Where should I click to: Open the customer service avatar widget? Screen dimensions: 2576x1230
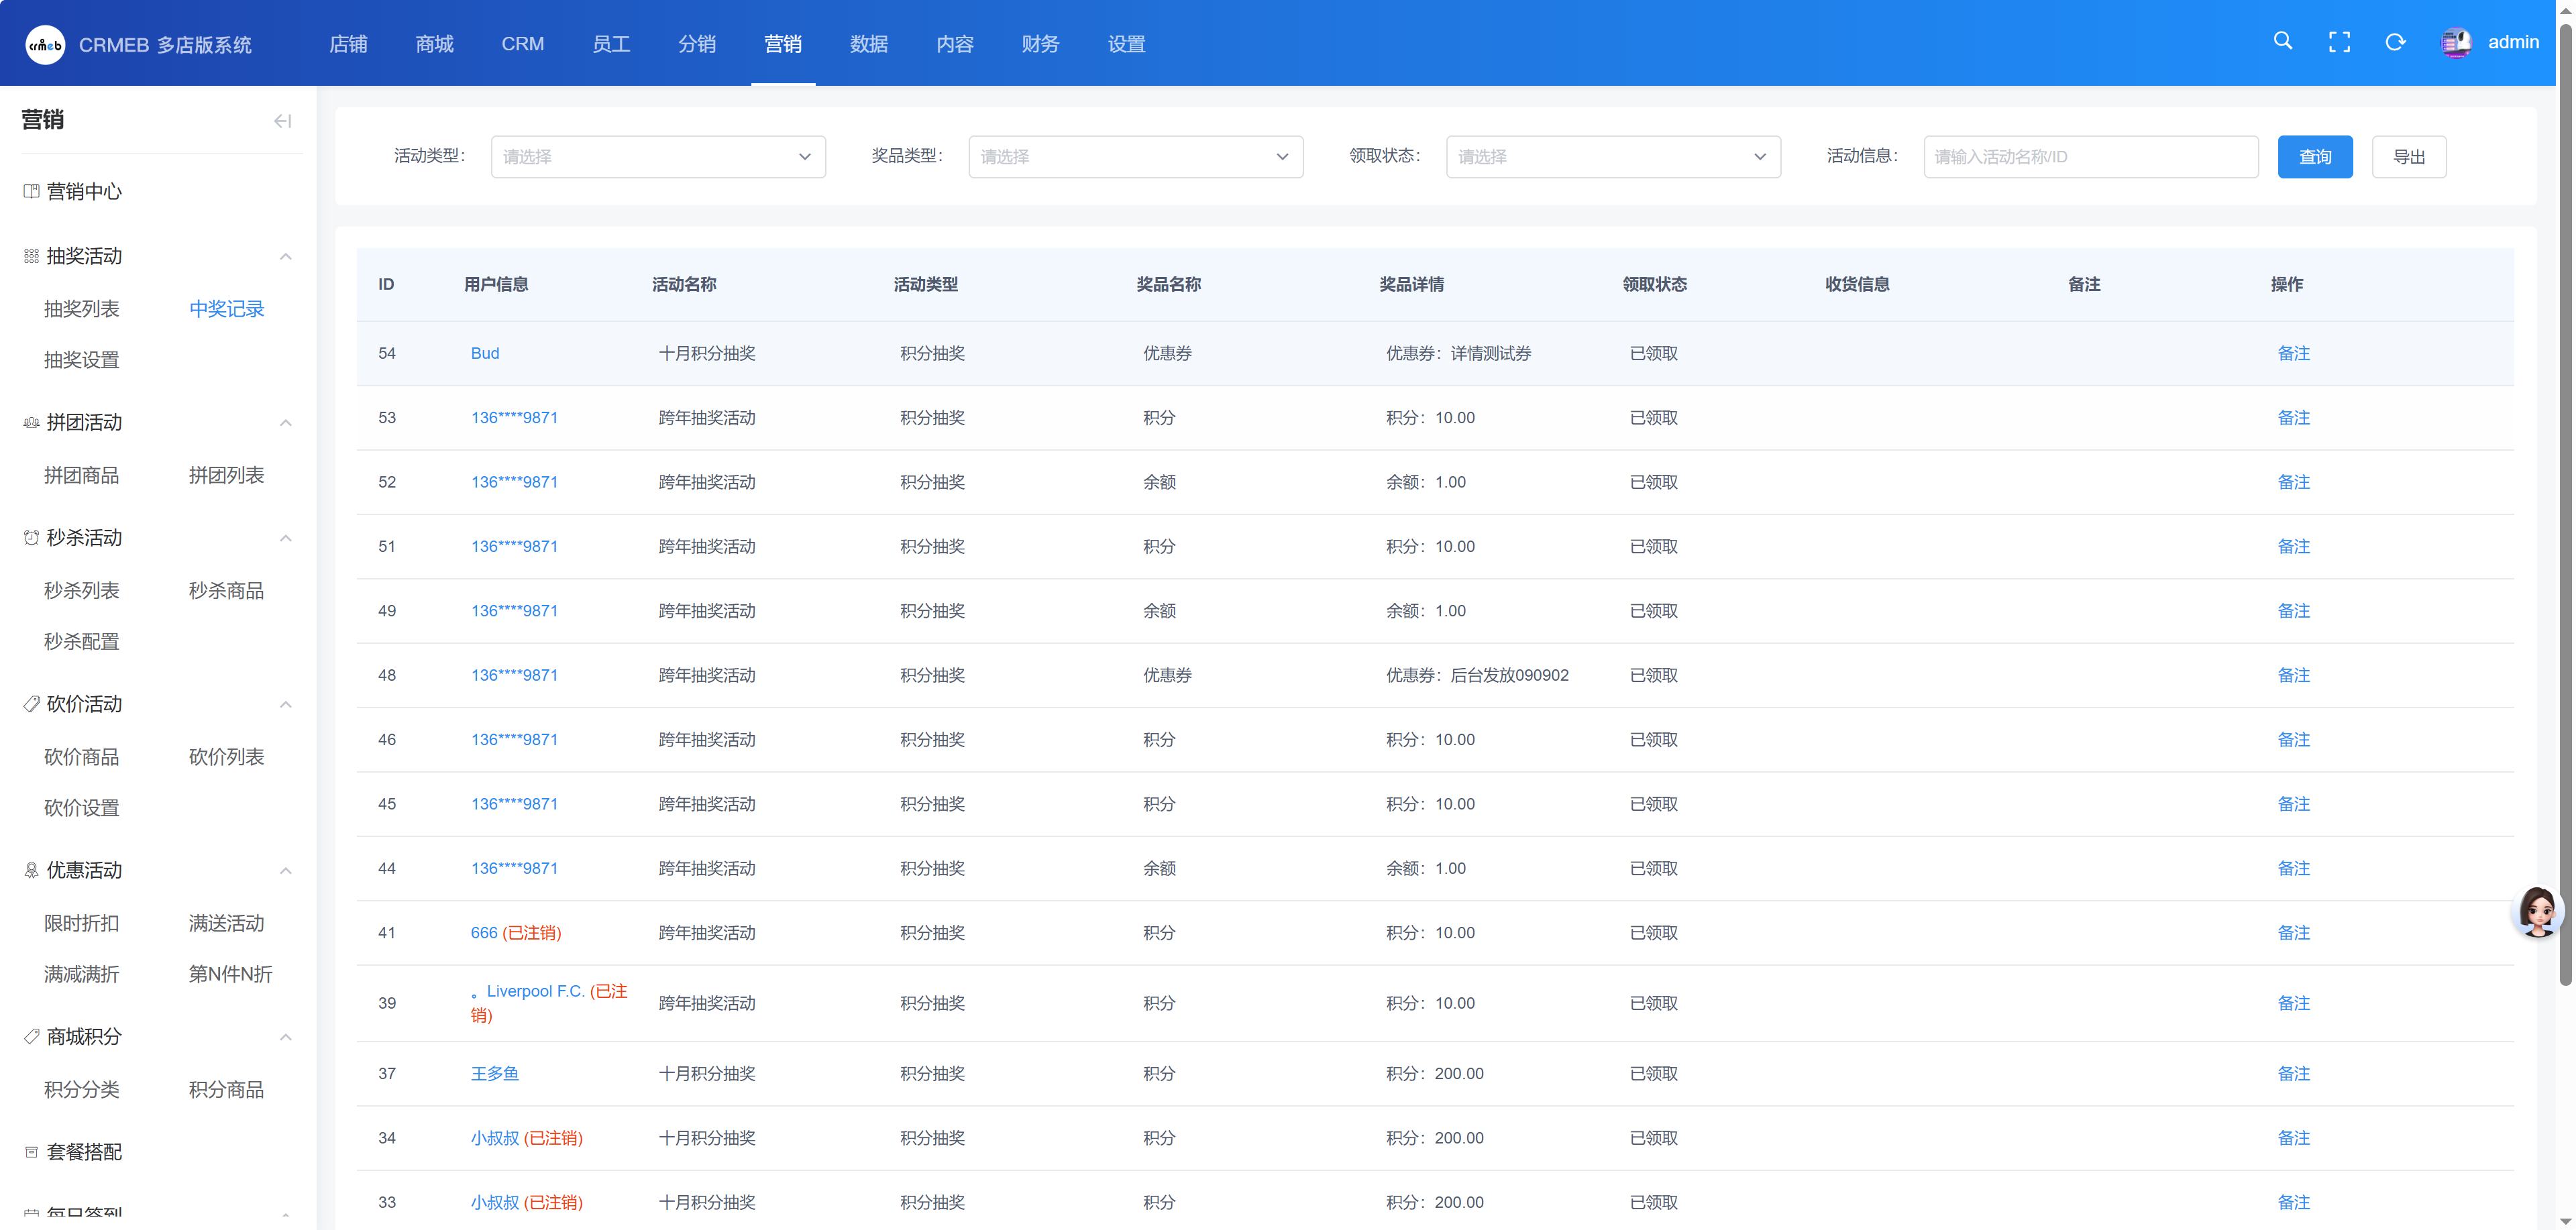click(x=2537, y=911)
